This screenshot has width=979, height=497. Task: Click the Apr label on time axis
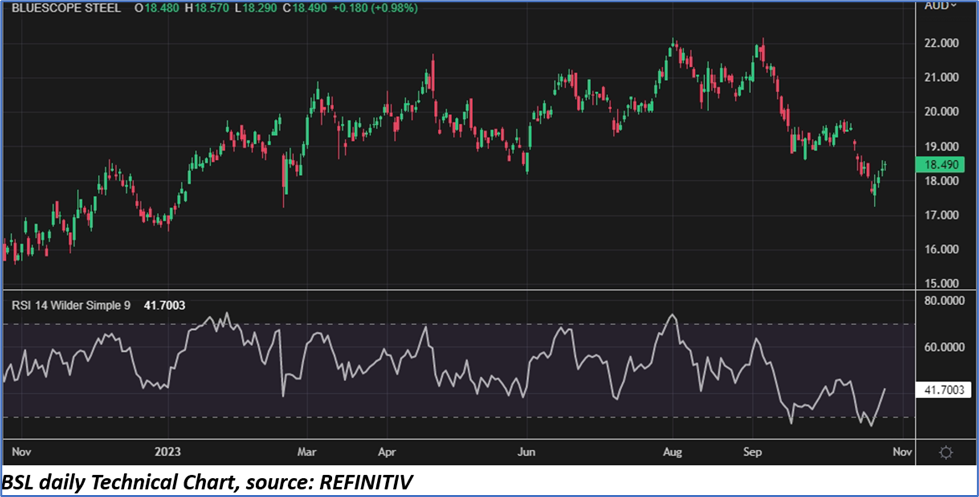pyautogui.click(x=387, y=451)
